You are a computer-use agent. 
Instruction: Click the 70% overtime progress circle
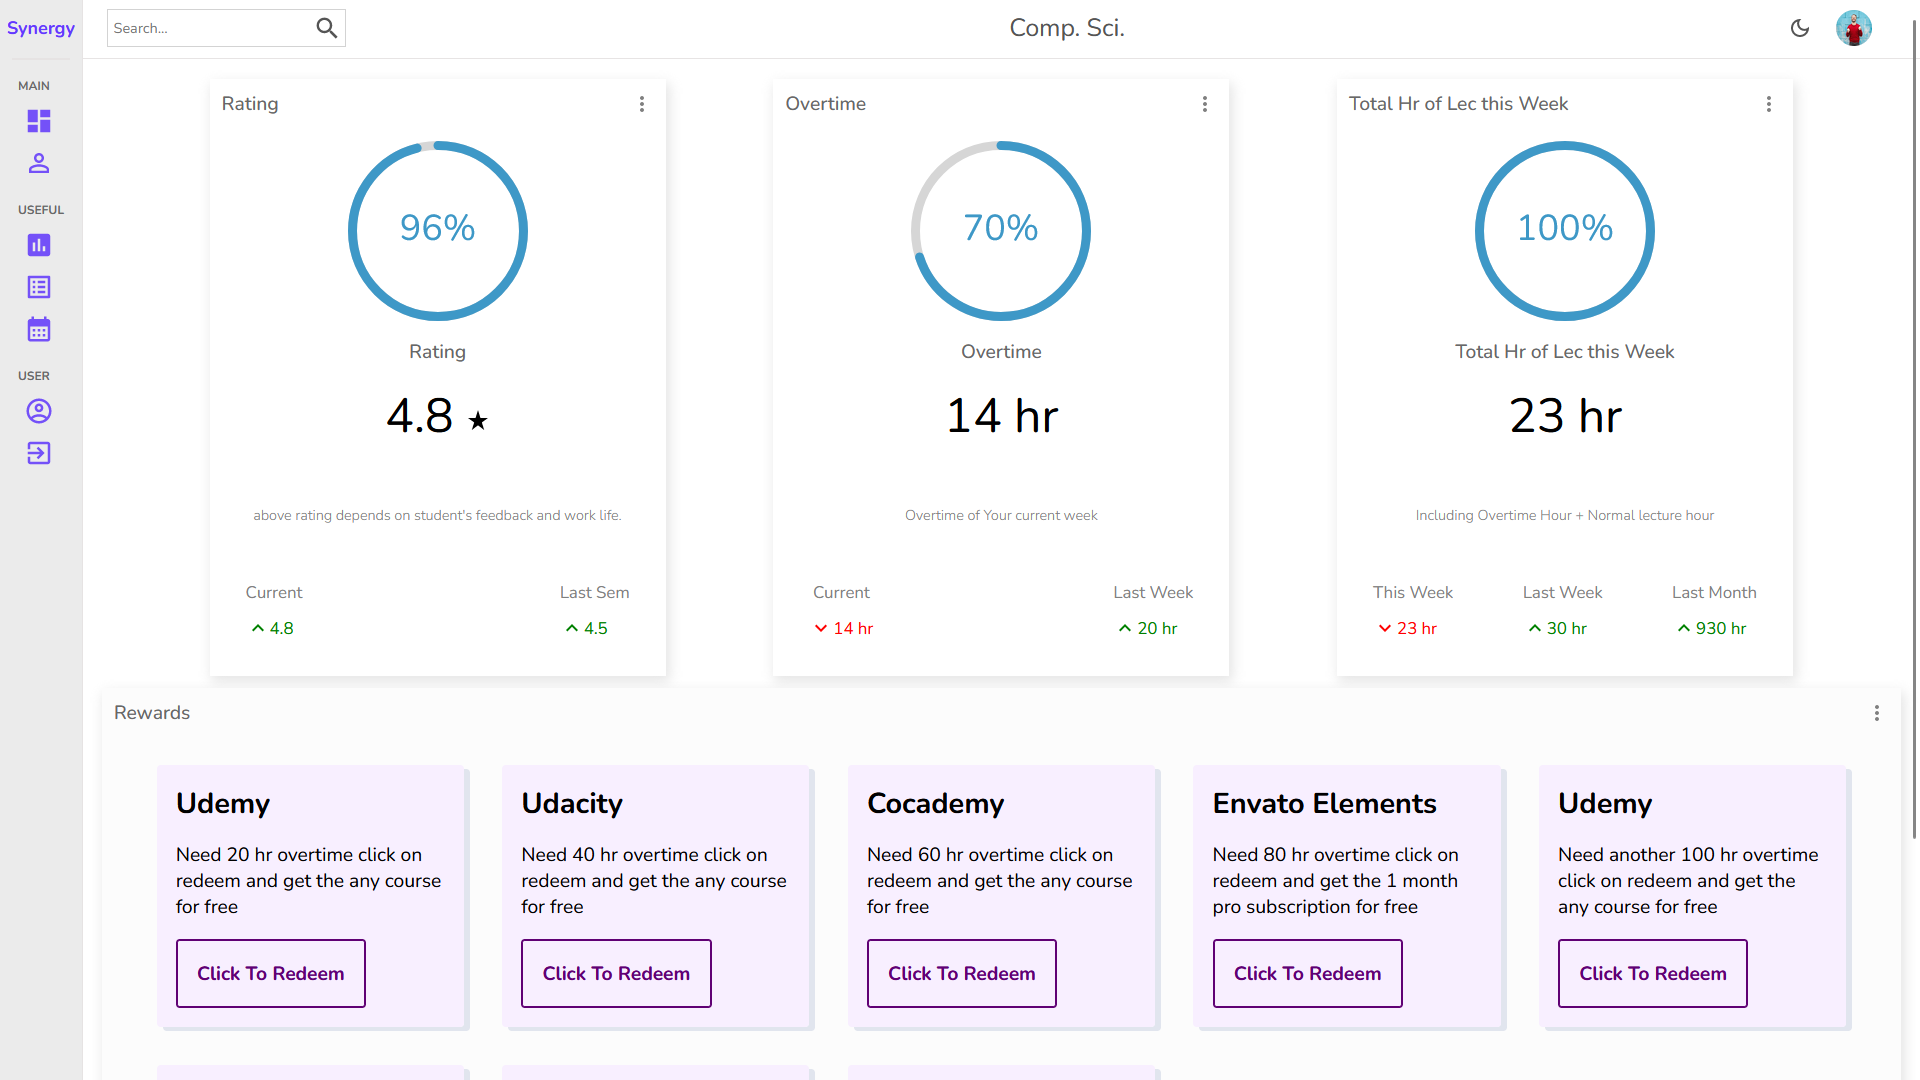tap(1001, 231)
